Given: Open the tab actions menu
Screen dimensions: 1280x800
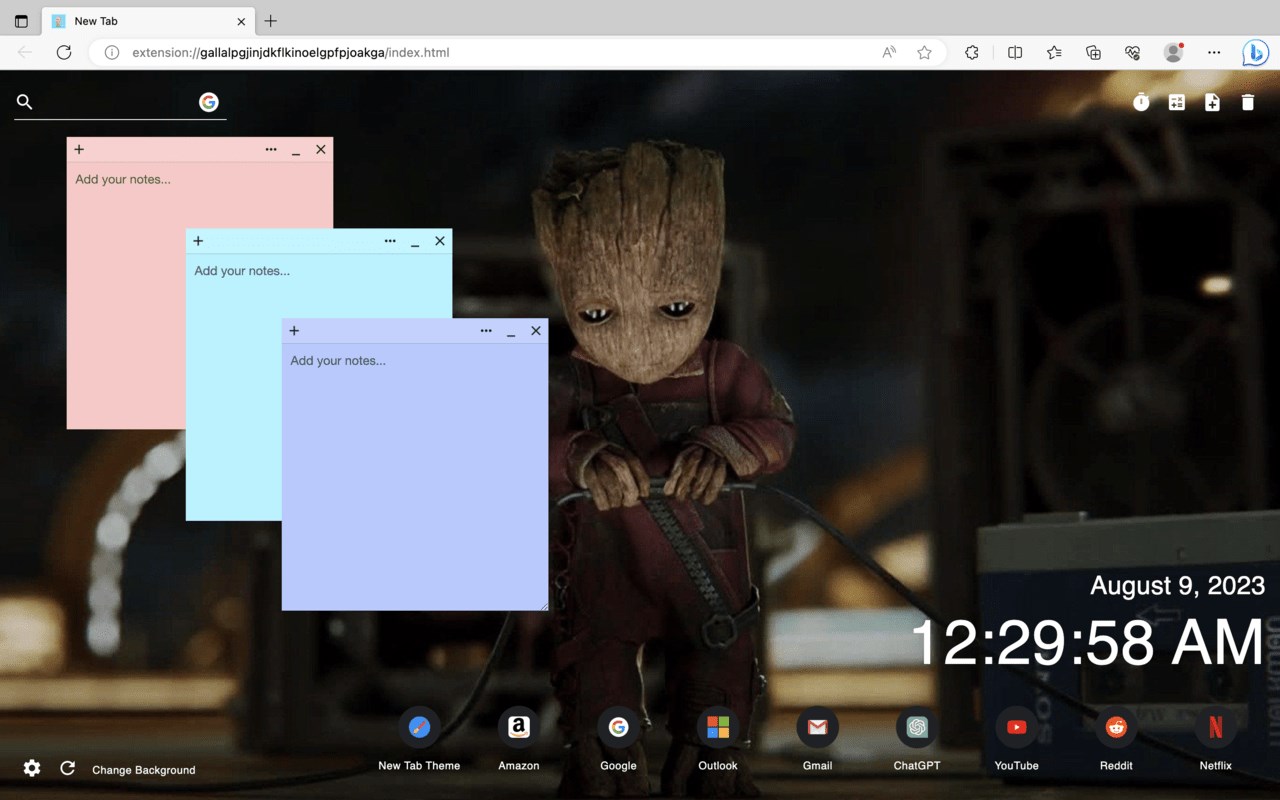Looking at the screenshot, I should (21, 21).
